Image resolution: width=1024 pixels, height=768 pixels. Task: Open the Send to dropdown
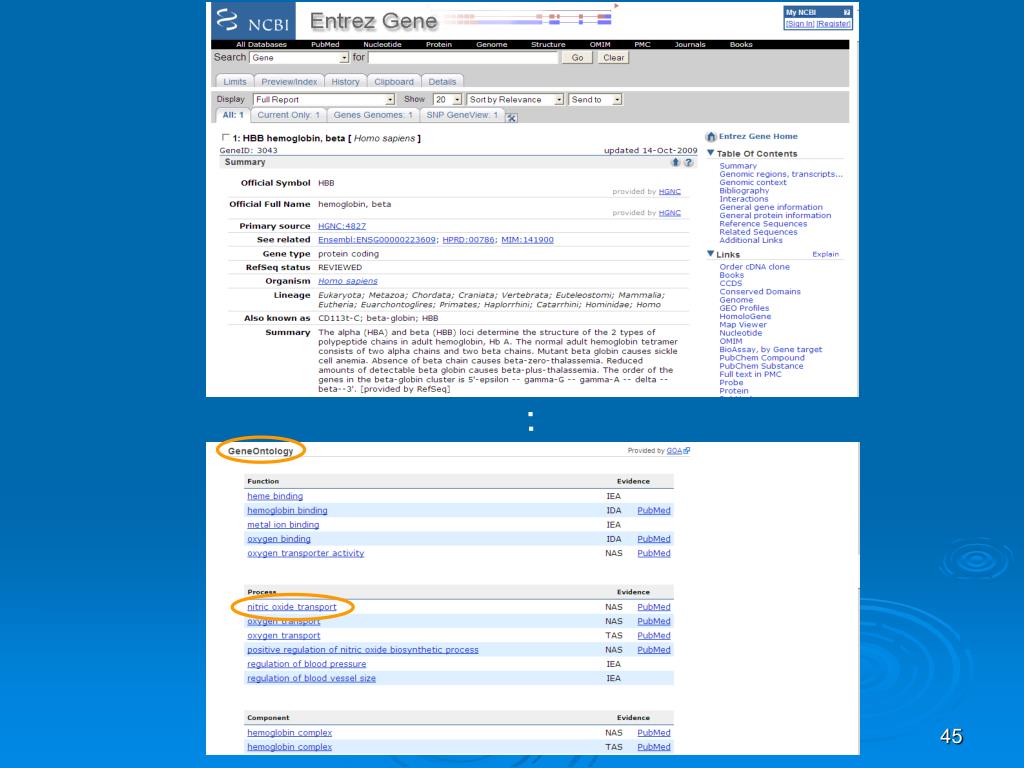[x=596, y=99]
